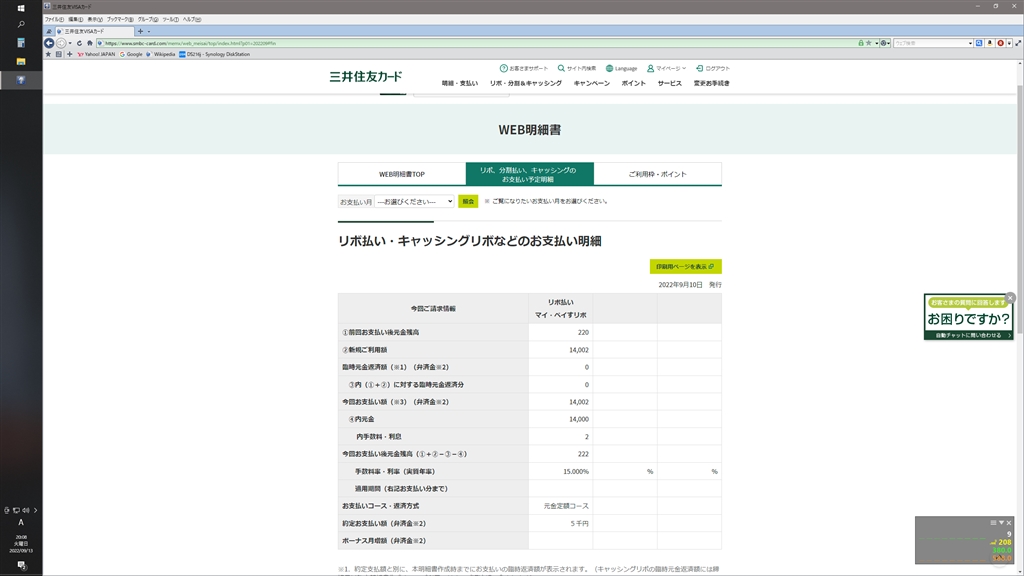Click the favorites star on bookmarks bar
Viewport: 1024px width, 576px height.
[48, 54]
